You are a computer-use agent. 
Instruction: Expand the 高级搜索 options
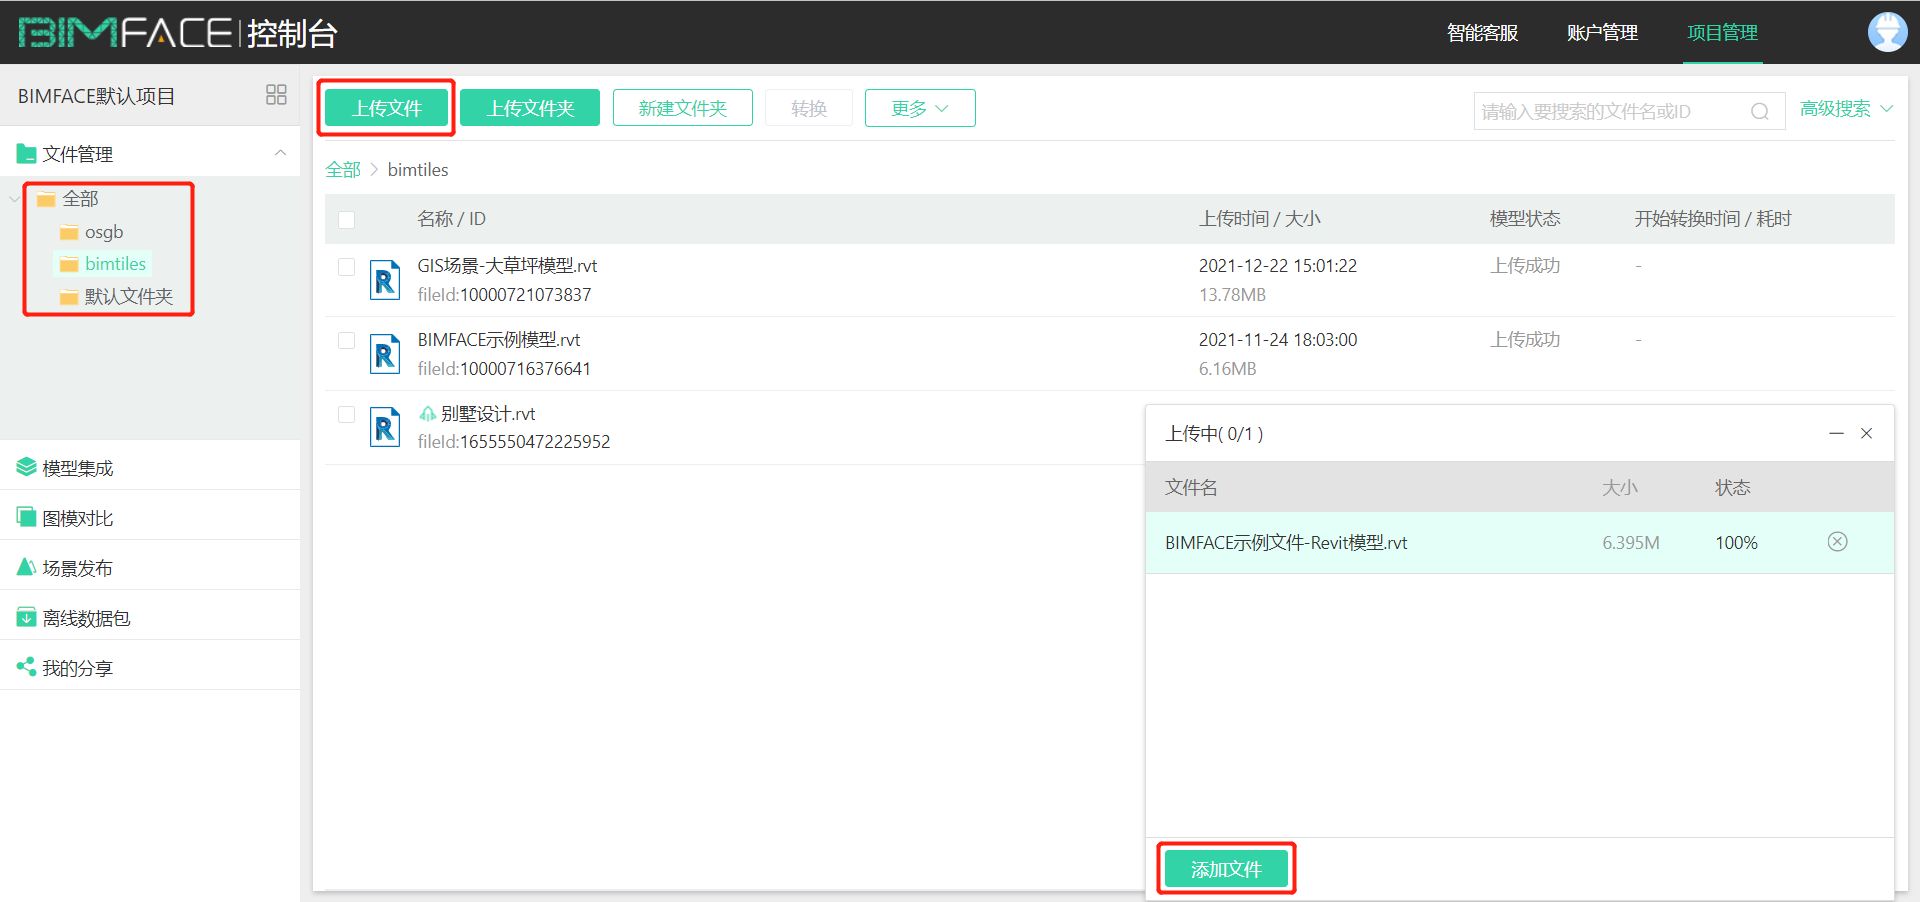click(1845, 109)
